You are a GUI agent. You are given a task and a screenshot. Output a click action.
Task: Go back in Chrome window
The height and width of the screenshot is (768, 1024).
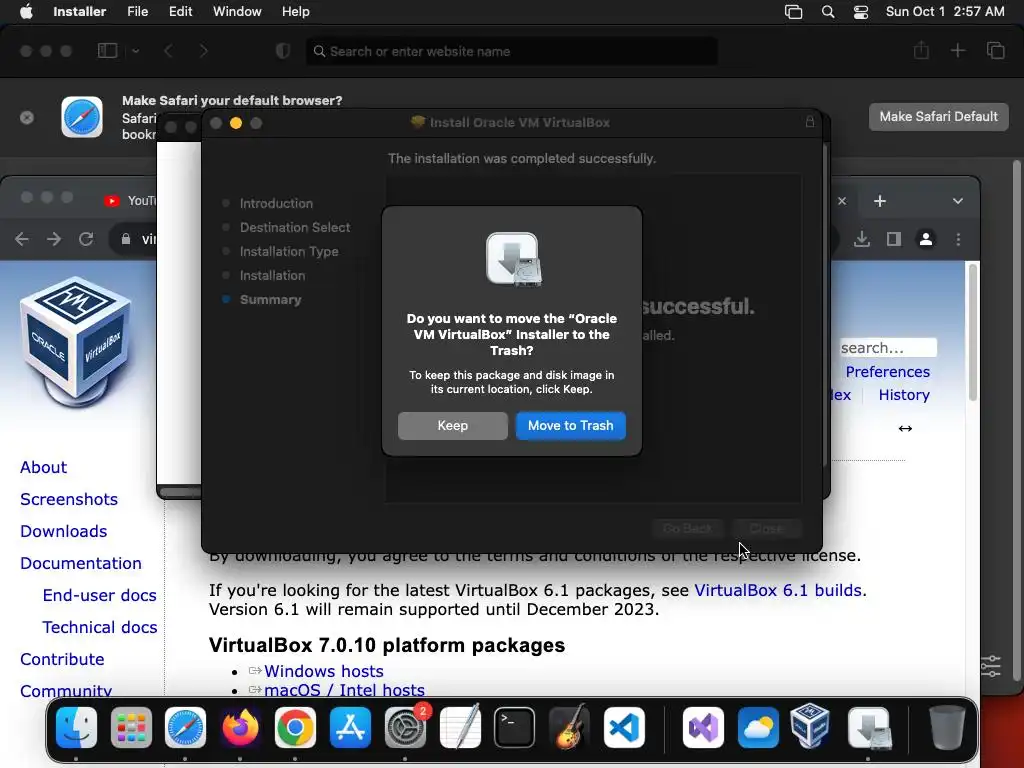coord(22,239)
